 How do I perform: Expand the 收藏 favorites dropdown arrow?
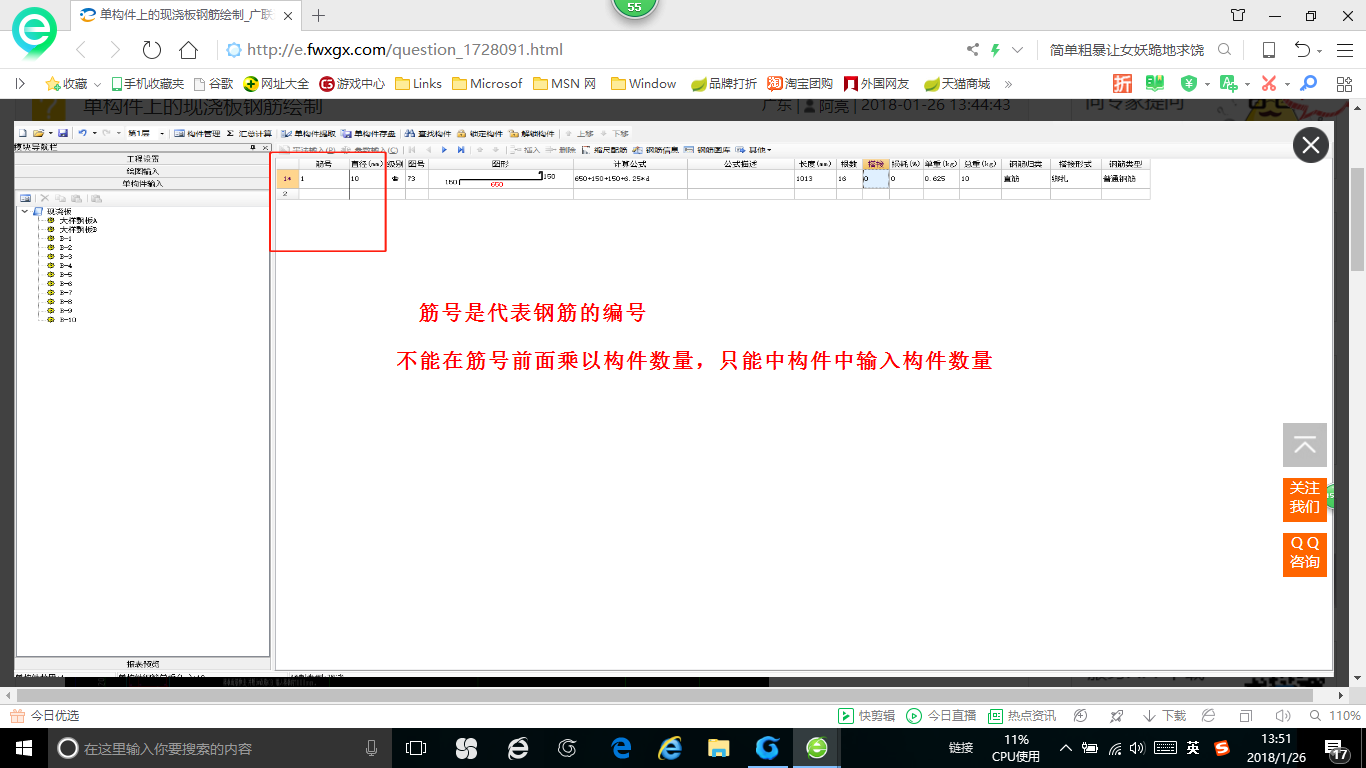coord(97,85)
